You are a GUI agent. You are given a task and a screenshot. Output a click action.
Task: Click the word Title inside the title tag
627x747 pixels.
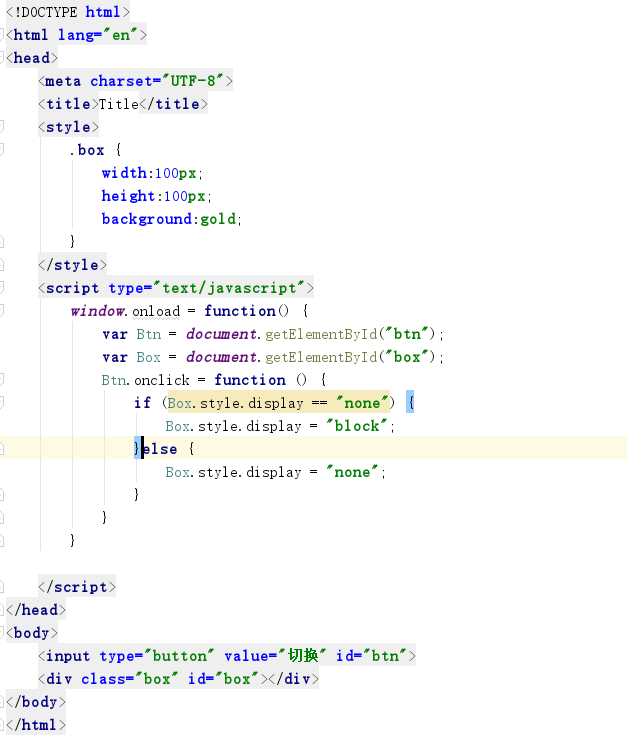click(118, 104)
